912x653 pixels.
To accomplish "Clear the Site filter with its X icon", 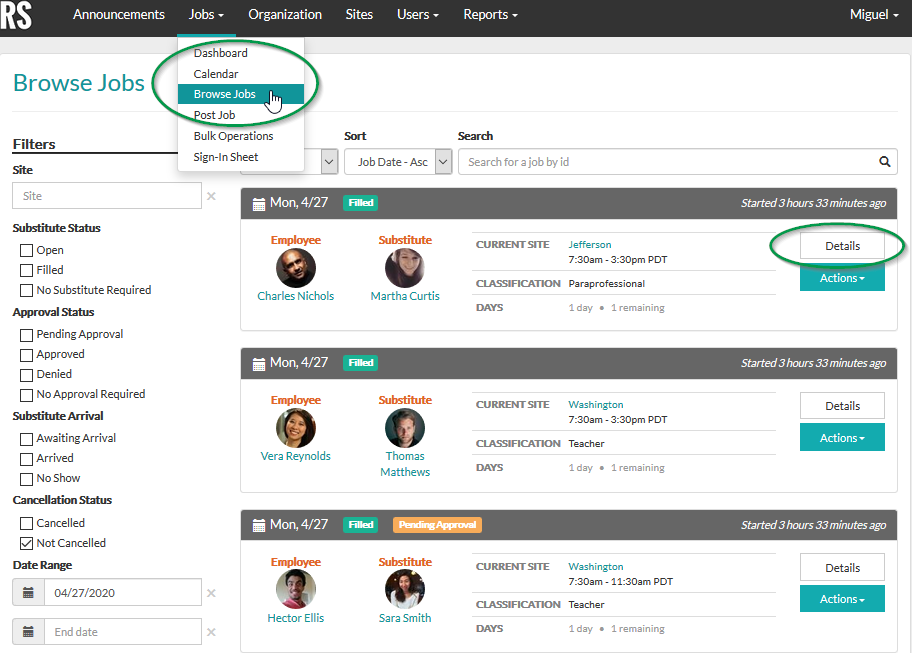I will [x=211, y=197].
